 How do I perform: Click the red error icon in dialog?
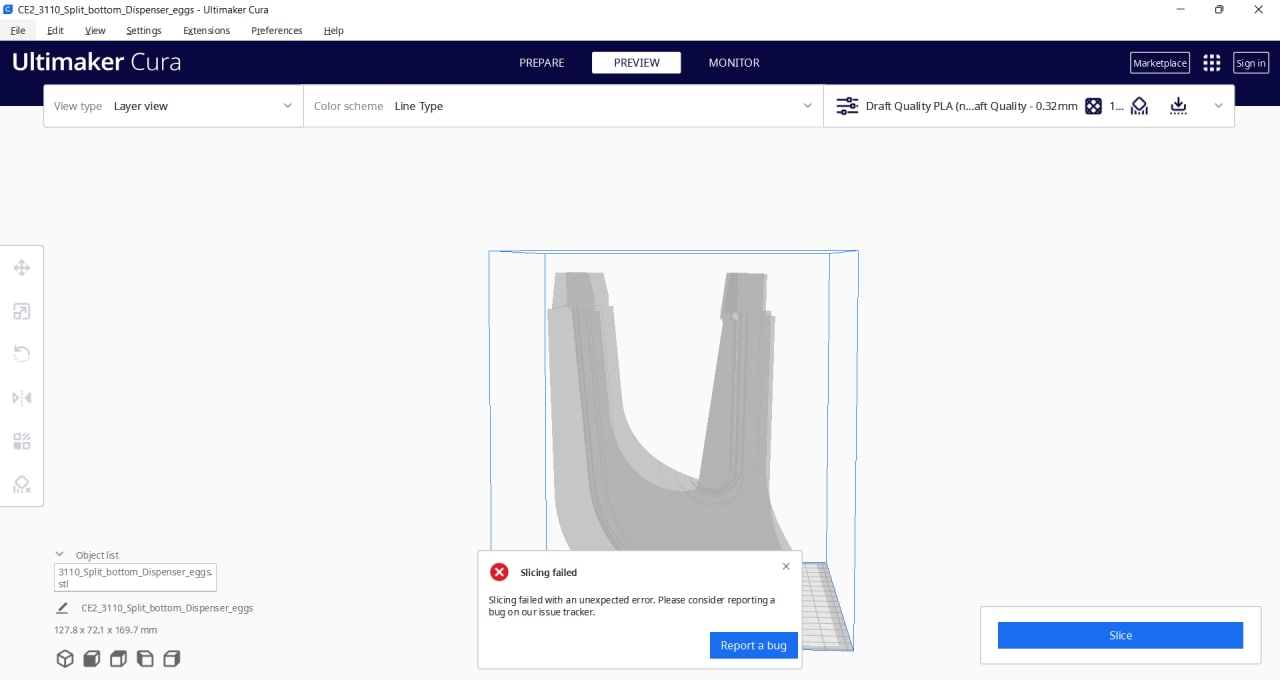tap(499, 572)
